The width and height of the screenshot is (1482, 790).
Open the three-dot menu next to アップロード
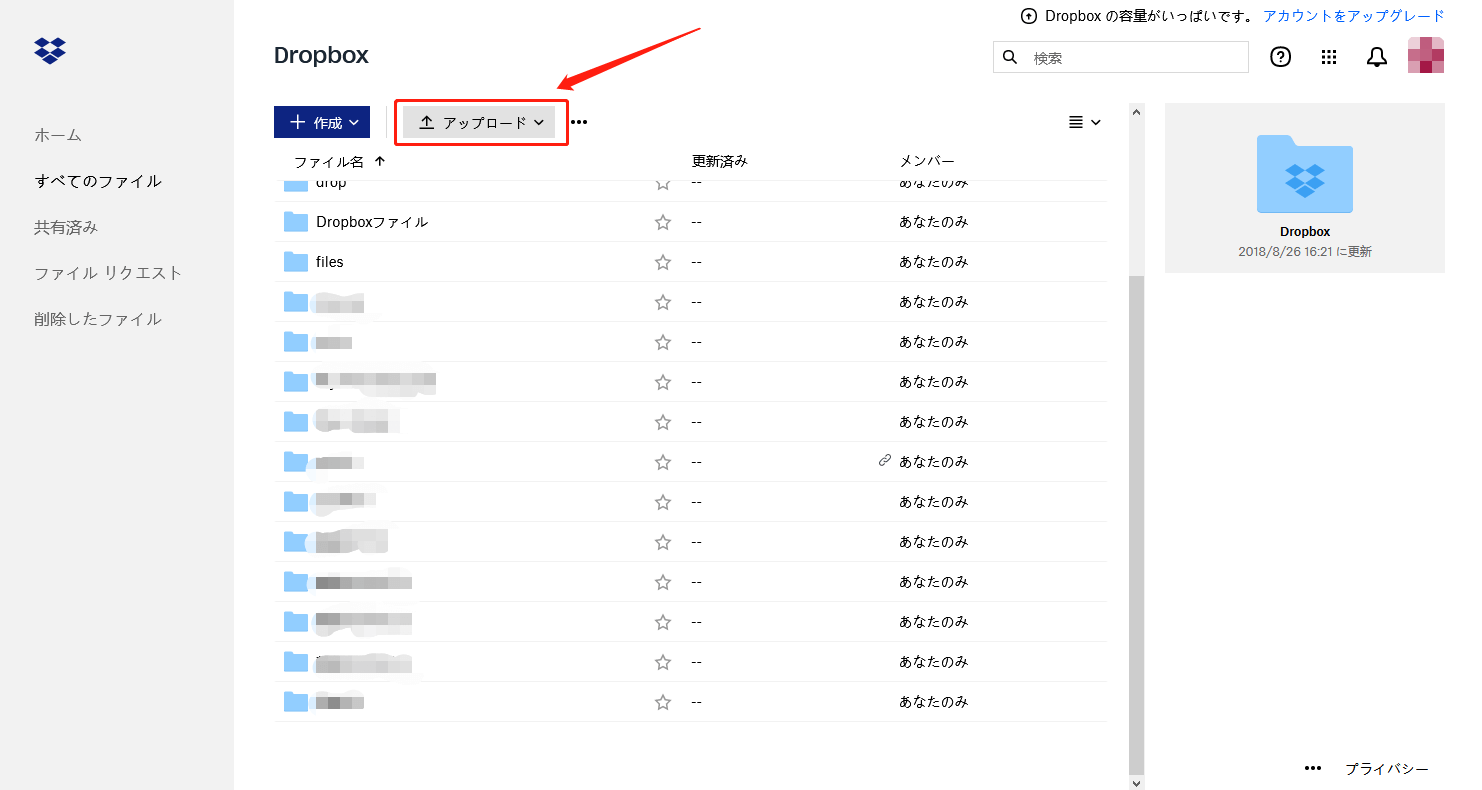click(x=579, y=122)
